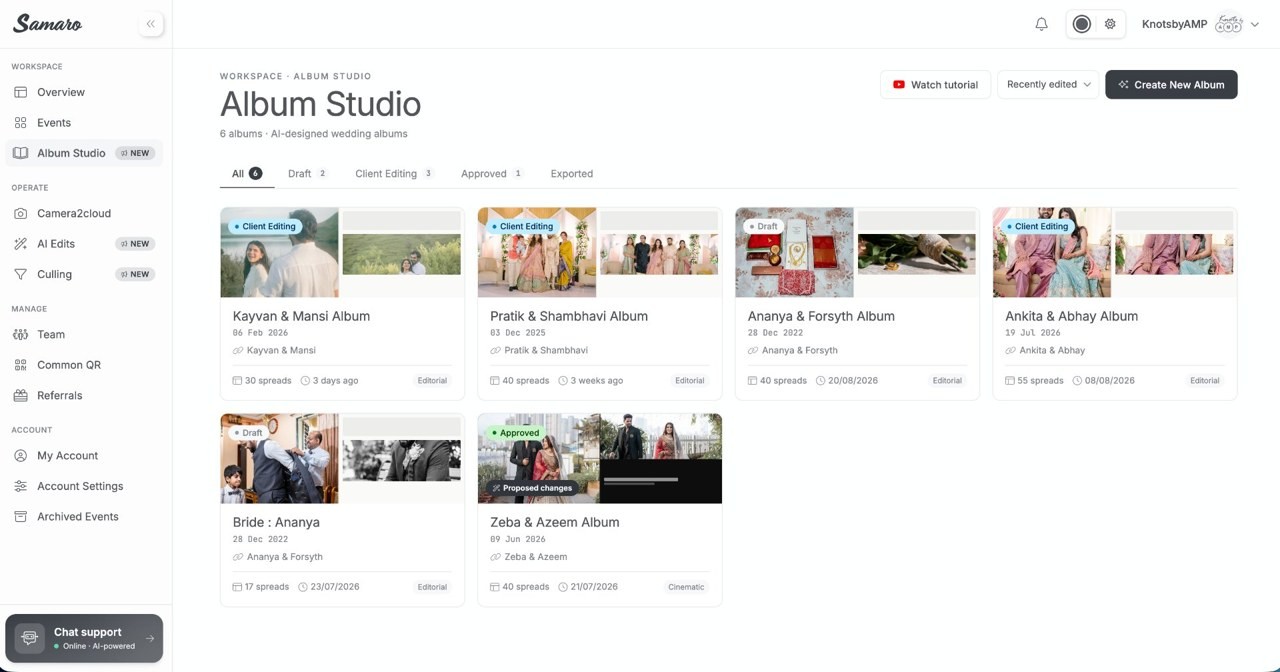Click the 3 weeks ago timestamp

[590, 381]
